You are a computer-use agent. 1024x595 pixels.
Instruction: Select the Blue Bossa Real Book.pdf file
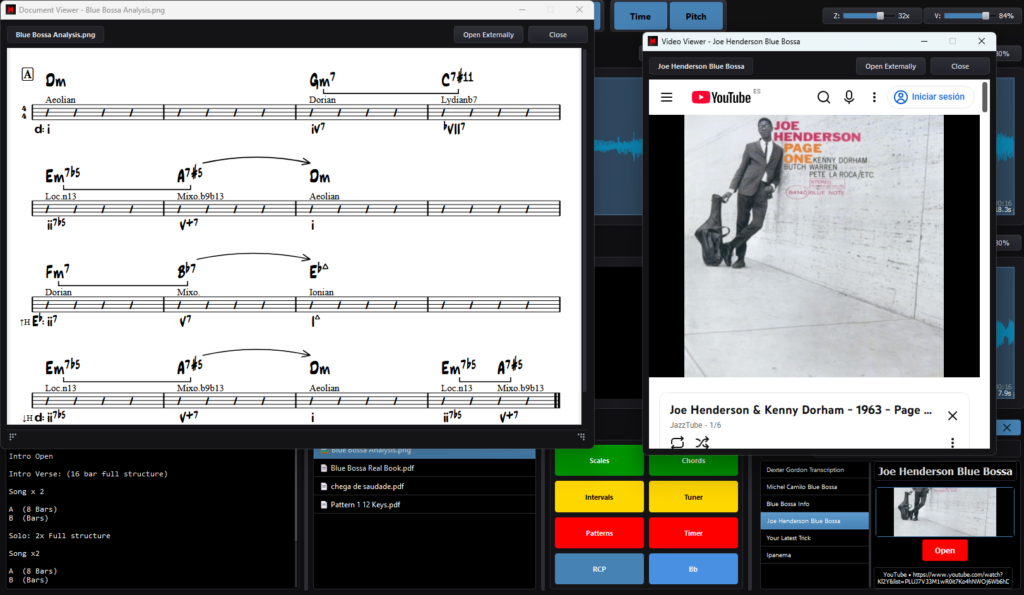click(424, 468)
